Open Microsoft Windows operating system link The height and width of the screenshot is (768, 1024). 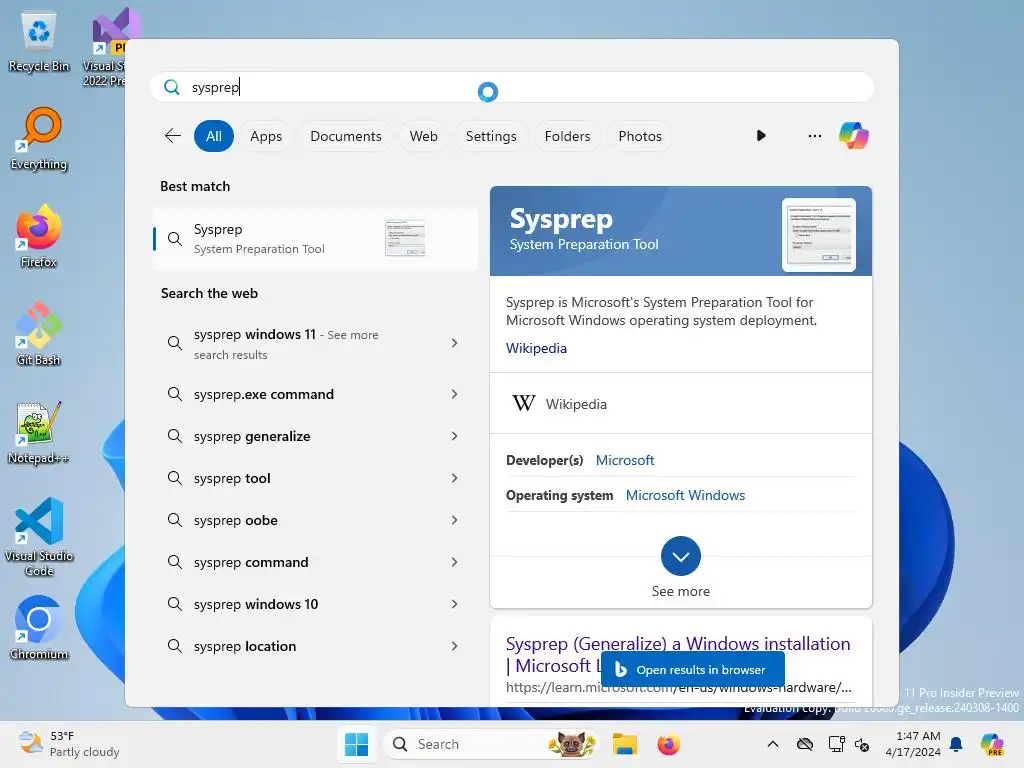(685, 495)
